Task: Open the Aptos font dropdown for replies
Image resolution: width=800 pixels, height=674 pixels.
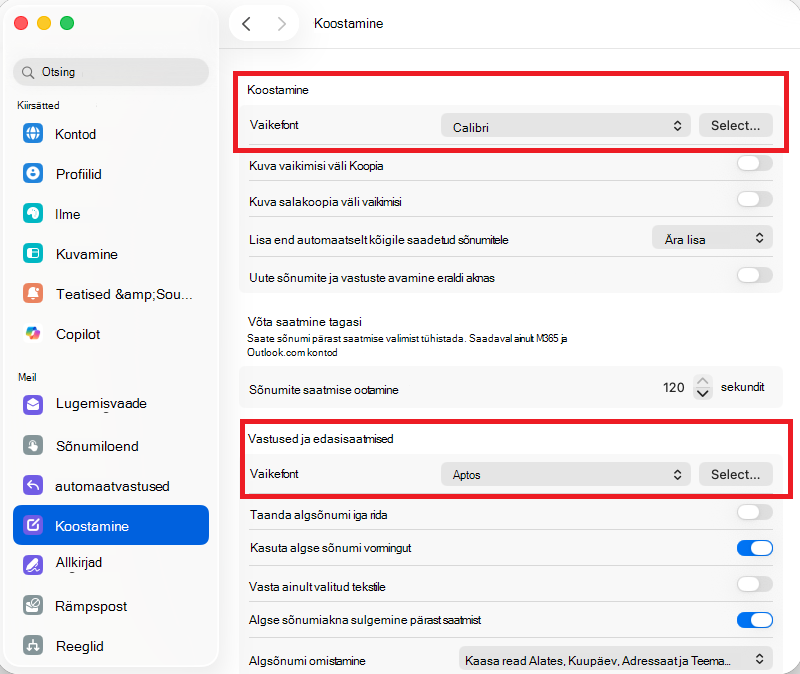Action: pyautogui.click(x=565, y=475)
